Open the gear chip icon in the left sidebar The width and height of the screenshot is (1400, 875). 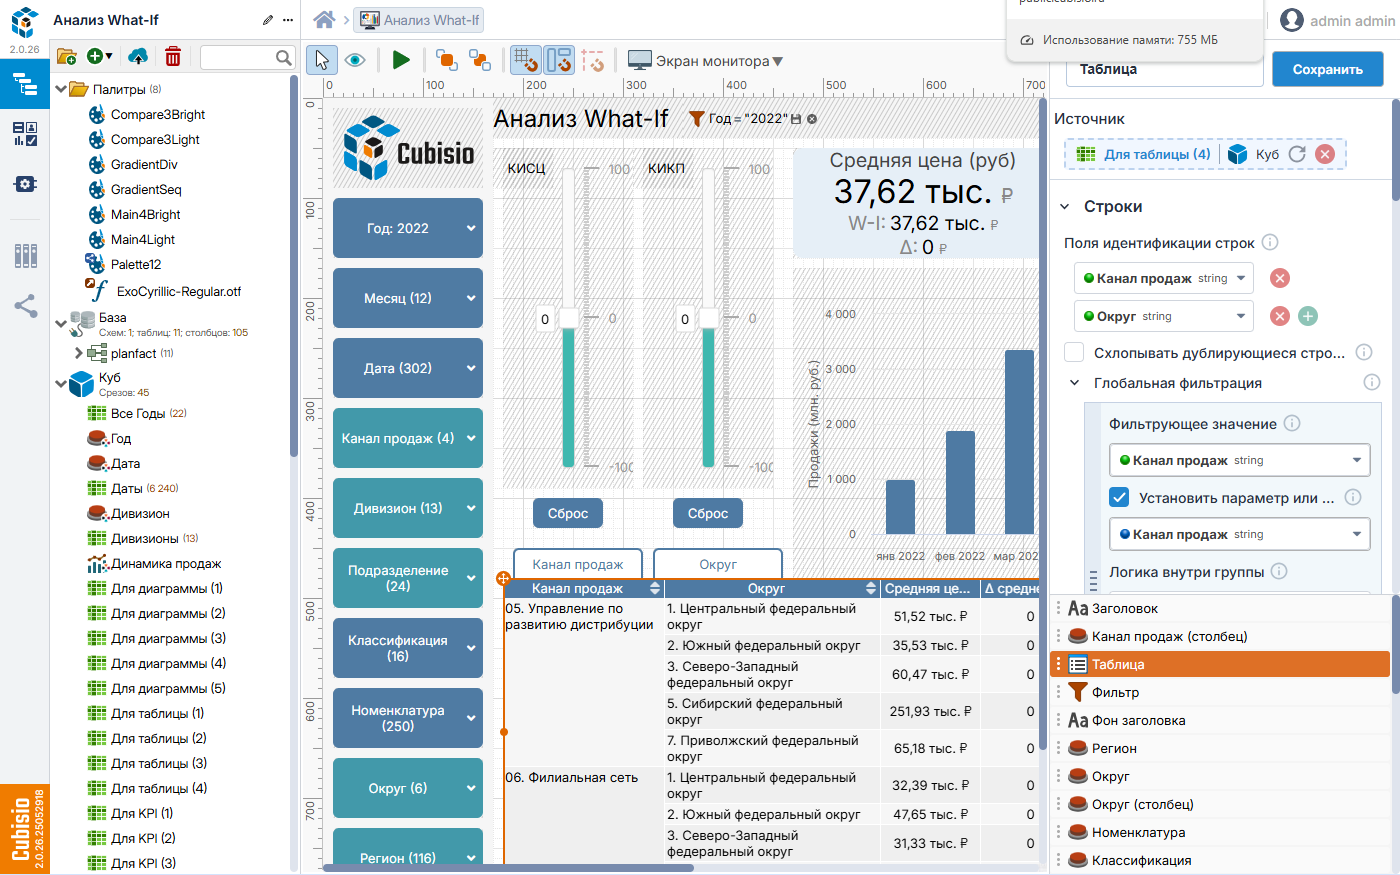25,184
